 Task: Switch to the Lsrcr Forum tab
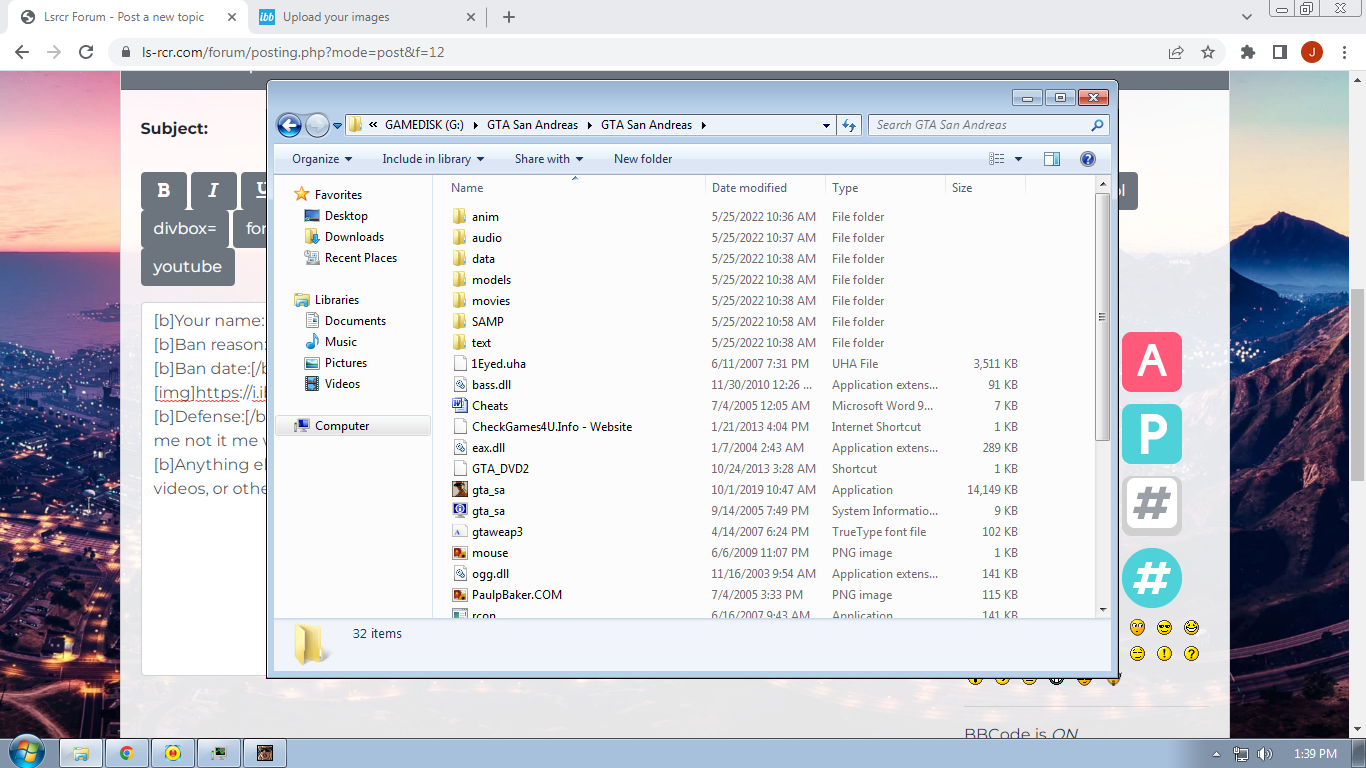tap(128, 17)
